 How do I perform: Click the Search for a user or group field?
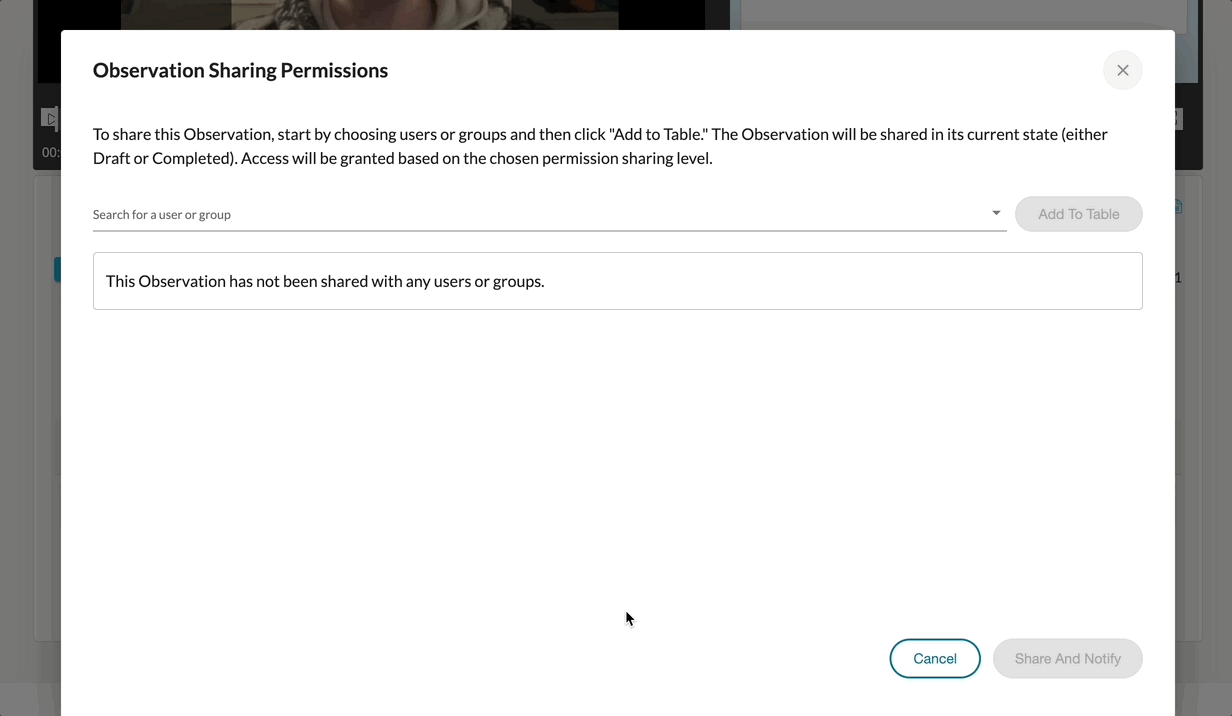point(540,214)
